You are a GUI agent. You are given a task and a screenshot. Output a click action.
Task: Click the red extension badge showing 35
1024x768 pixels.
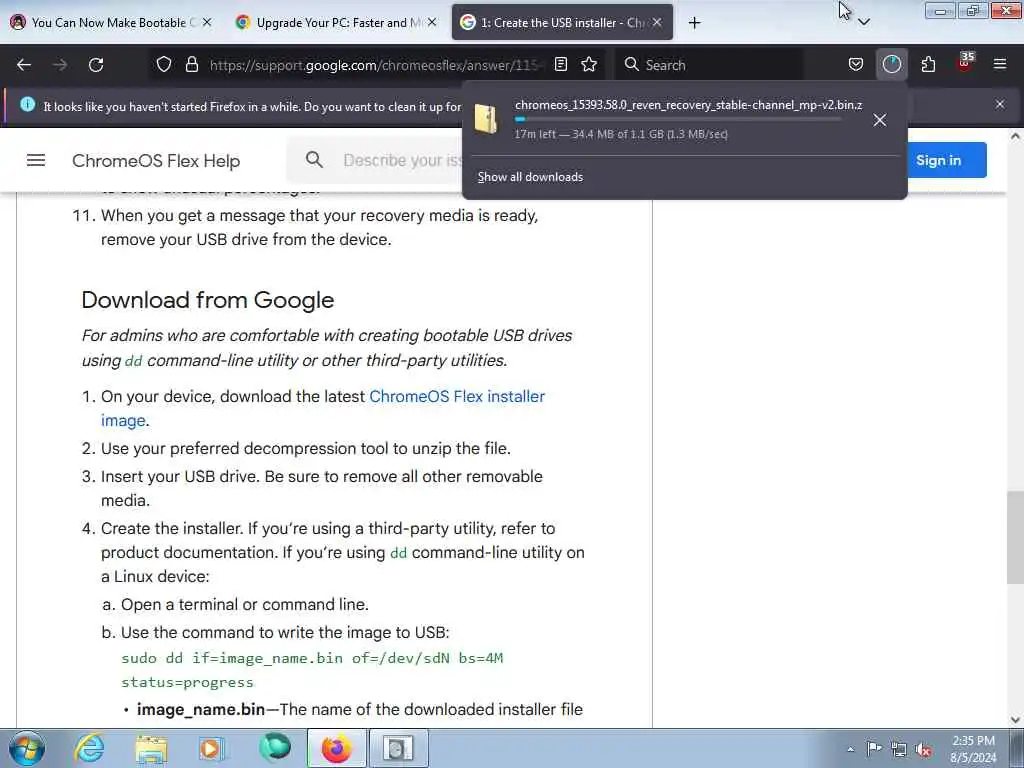(965, 63)
